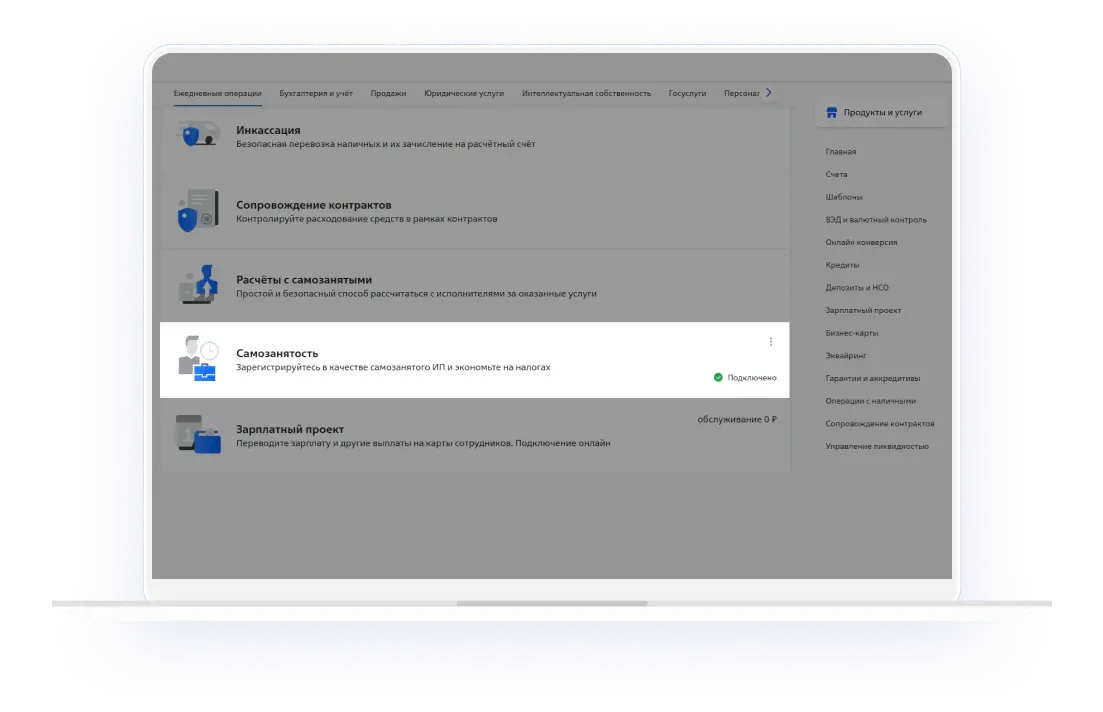
Task: Go to Эквайринг in the sidebar
Action: pos(845,355)
